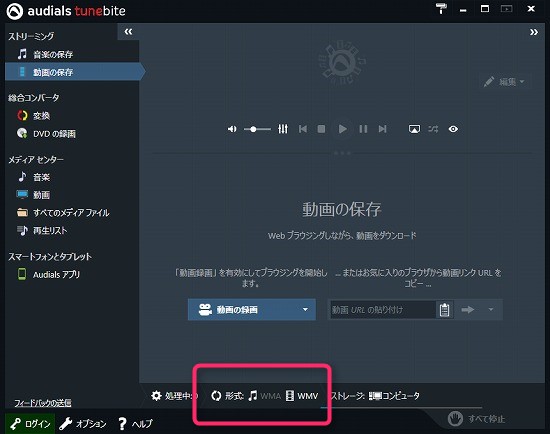Click the play button
The image size is (550, 434).
(x=342, y=129)
